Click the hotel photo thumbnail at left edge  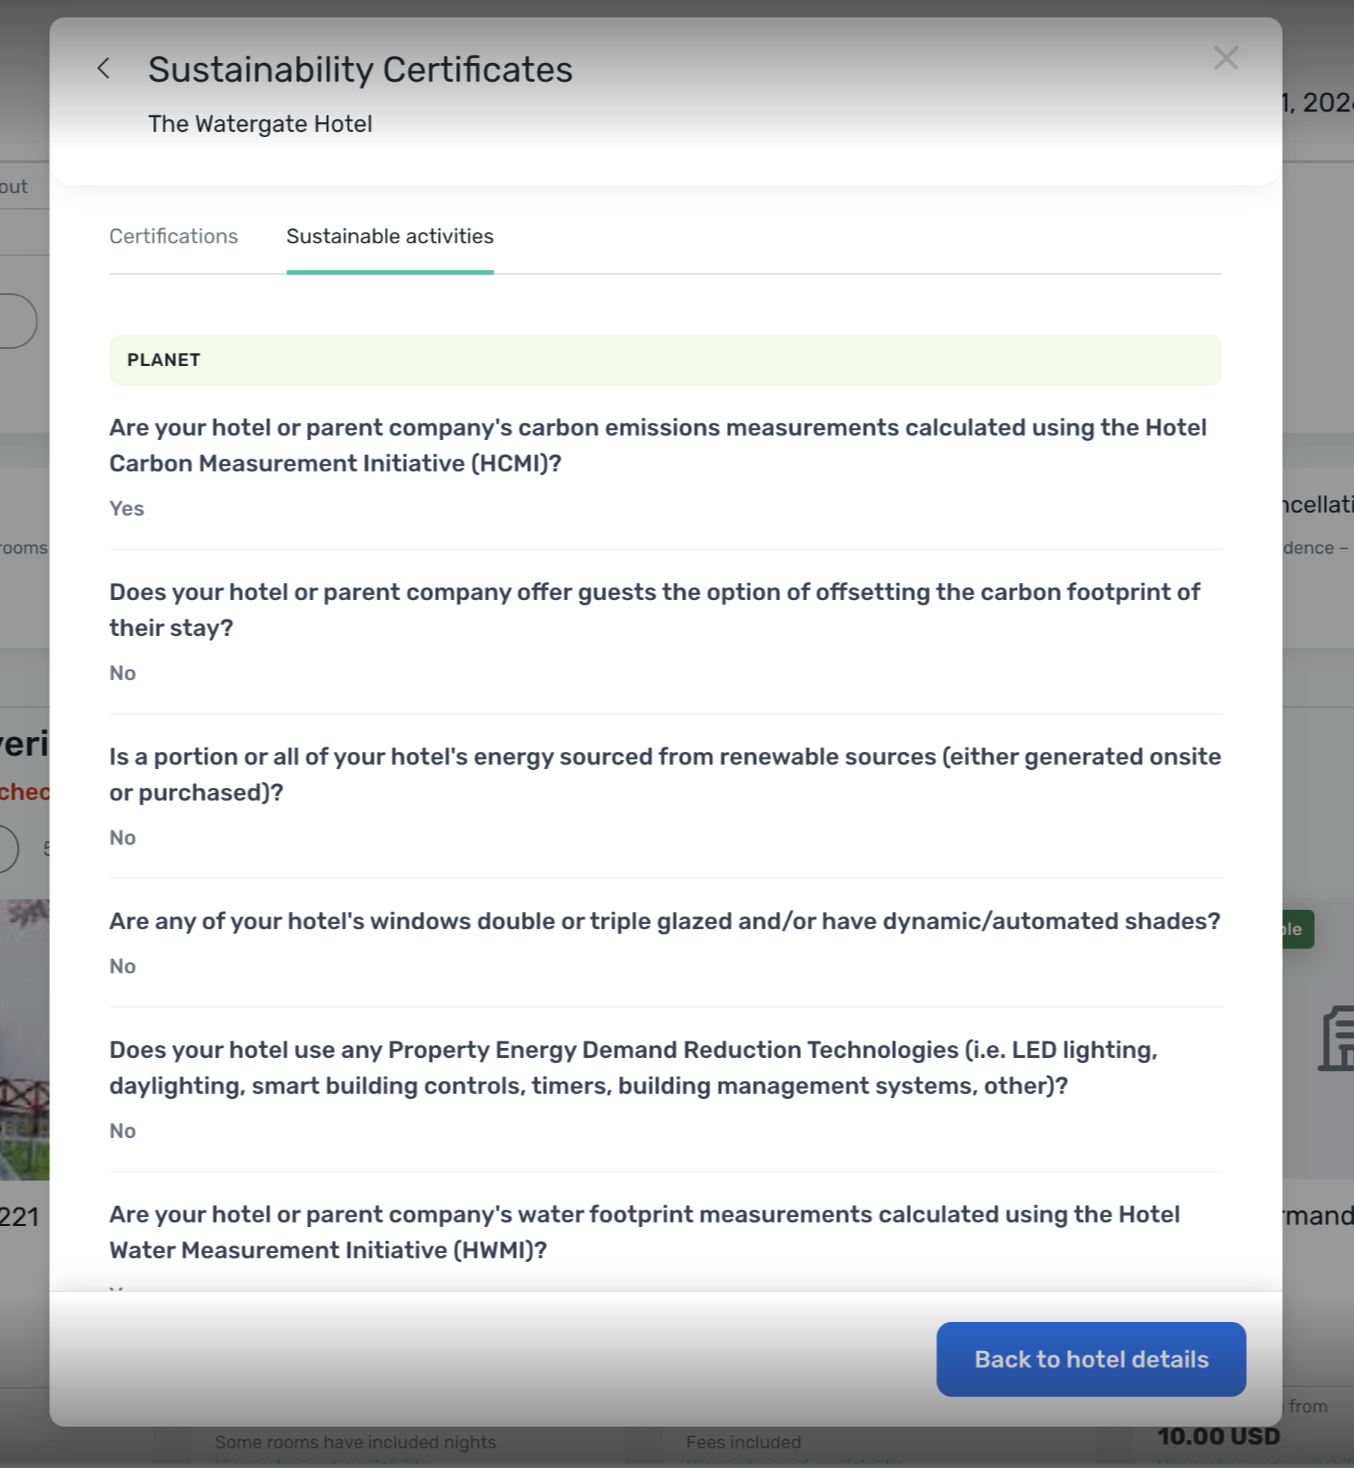click(24, 1038)
